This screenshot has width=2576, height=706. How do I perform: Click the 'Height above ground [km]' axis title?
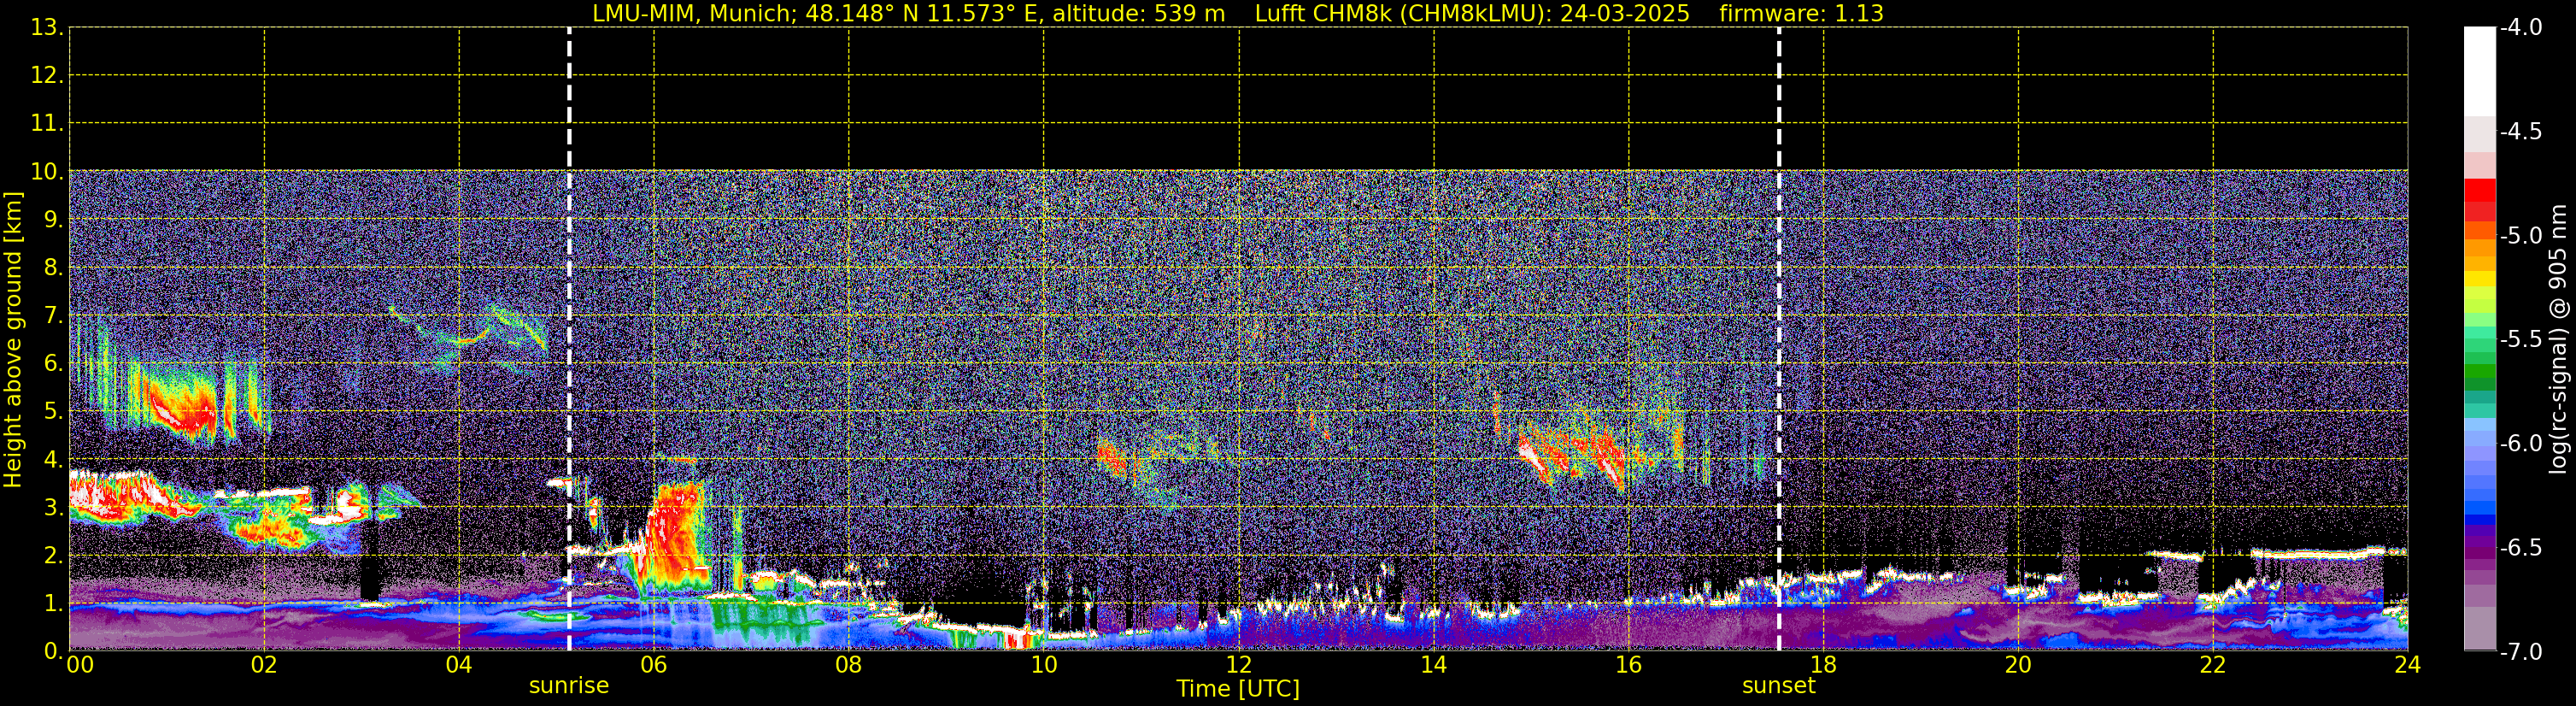click(x=13, y=339)
